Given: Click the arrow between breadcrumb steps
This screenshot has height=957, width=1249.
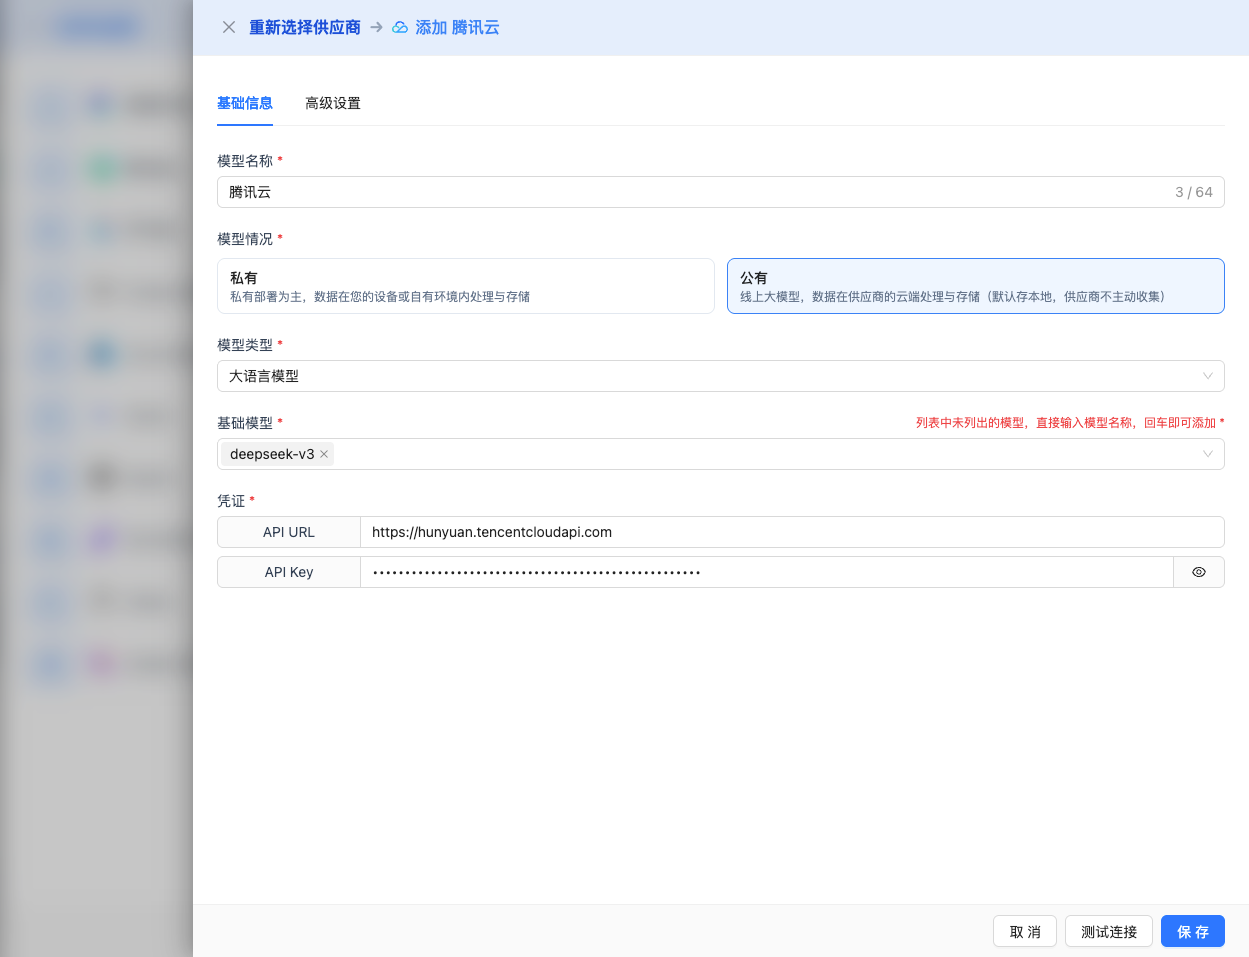Looking at the screenshot, I should click(x=377, y=27).
